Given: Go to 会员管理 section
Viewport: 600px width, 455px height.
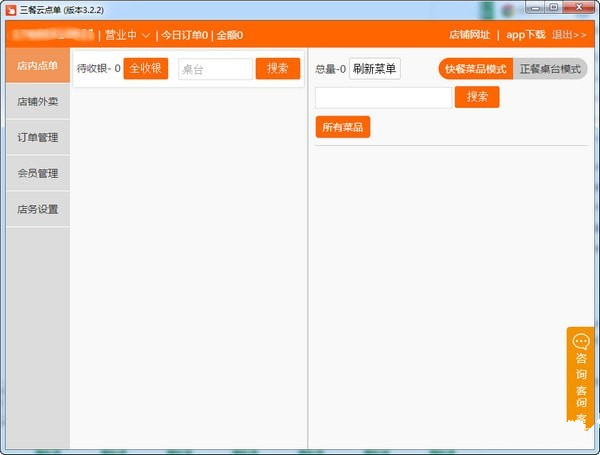Looking at the screenshot, I should 38,173.
